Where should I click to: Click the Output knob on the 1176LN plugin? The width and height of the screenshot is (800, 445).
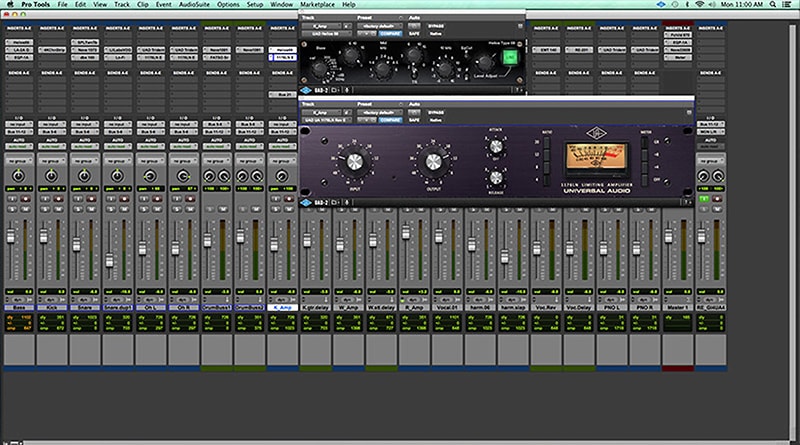[433, 162]
